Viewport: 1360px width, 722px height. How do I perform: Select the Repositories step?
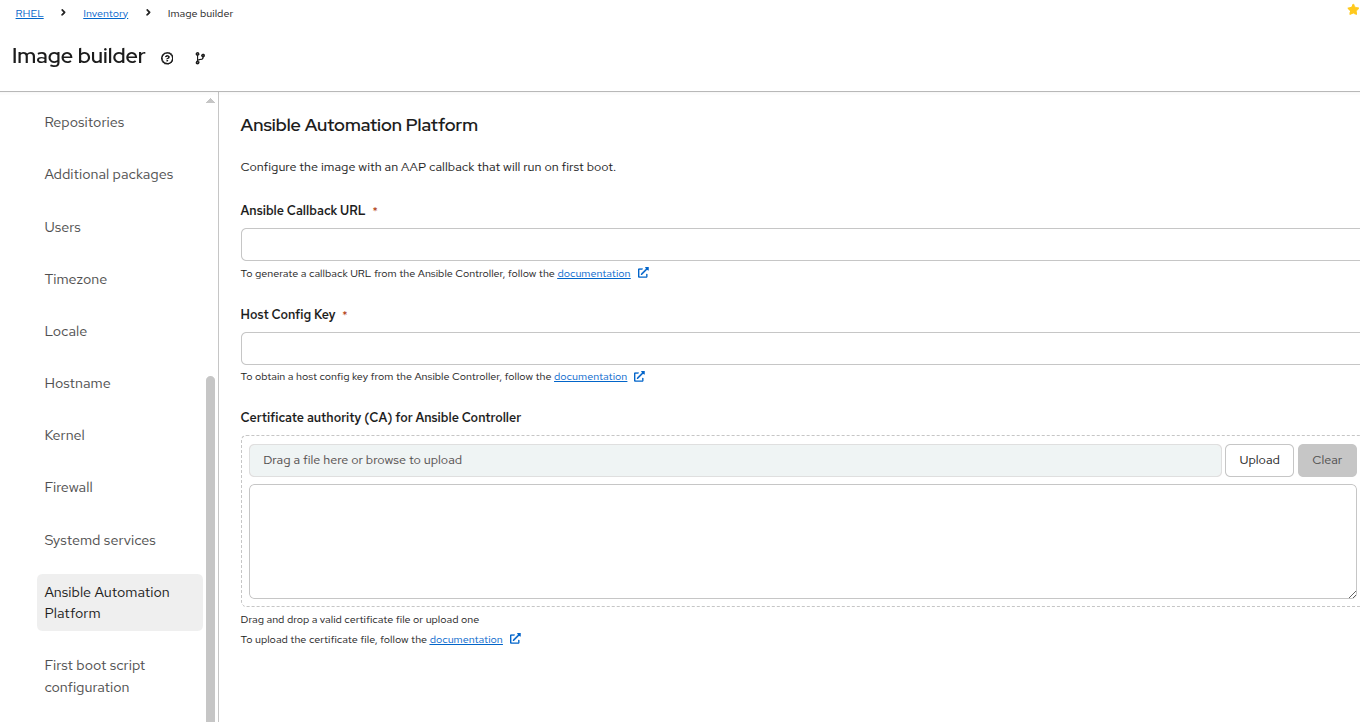point(84,122)
